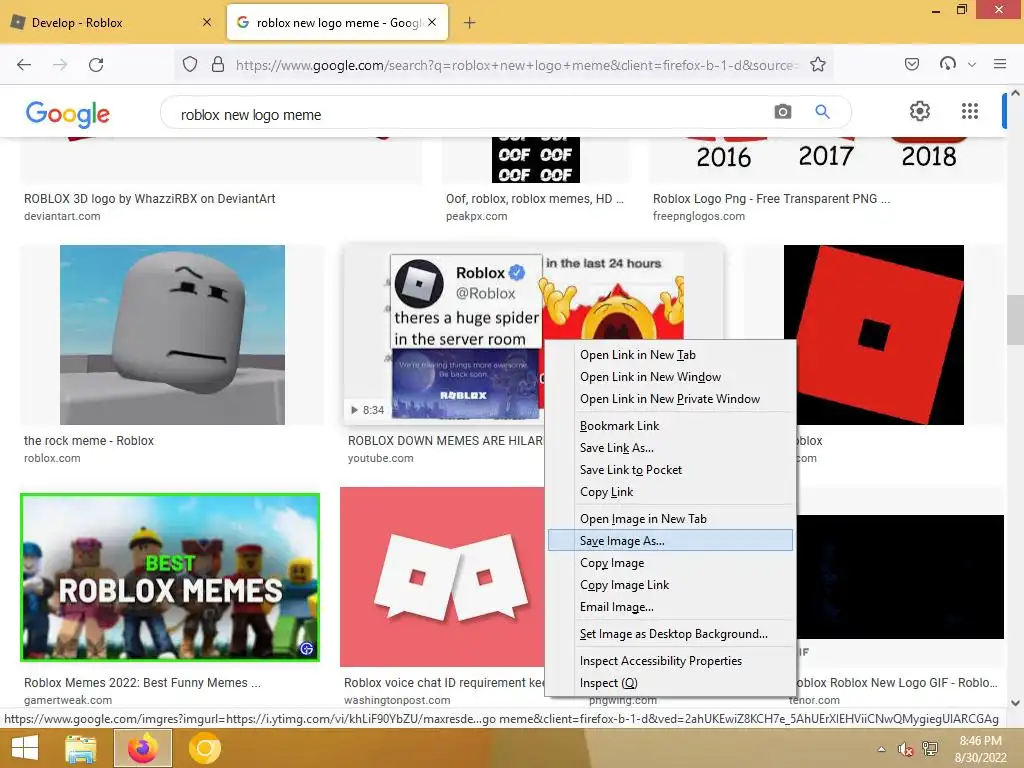The width and height of the screenshot is (1024, 768).
Task: Open Google quick settings gear
Action: (x=920, y=111)
